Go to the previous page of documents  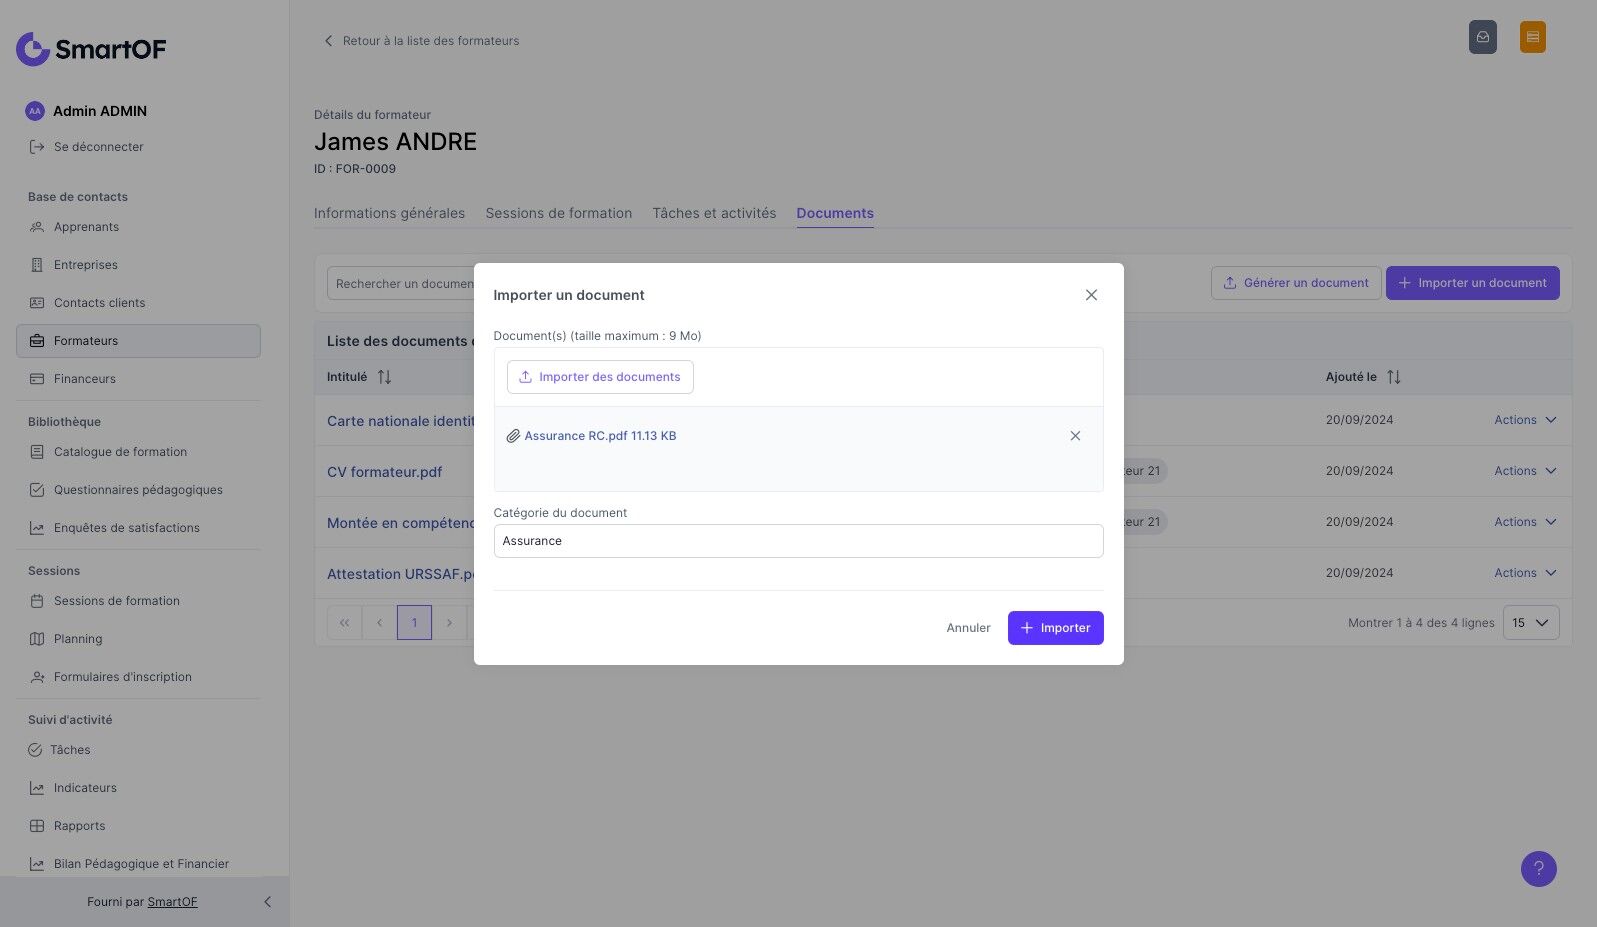tap(379, 623)
